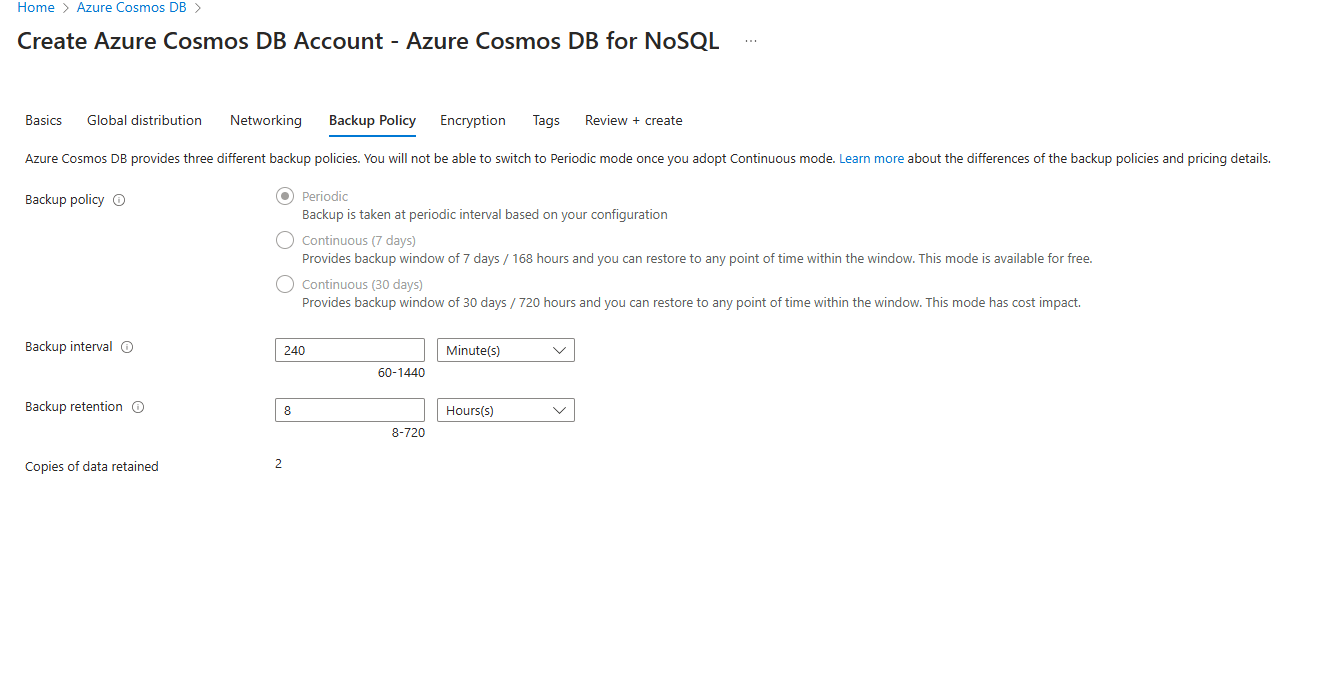Click the Create Azure Cosmos DB Account page title
This screenshot has height=682, width=1335.
coord(368,41)
